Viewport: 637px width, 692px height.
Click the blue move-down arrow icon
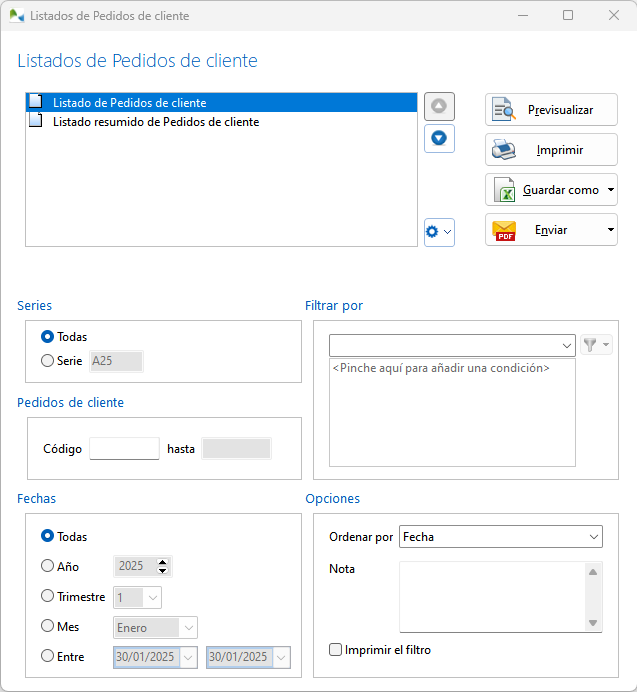point(439,138)
